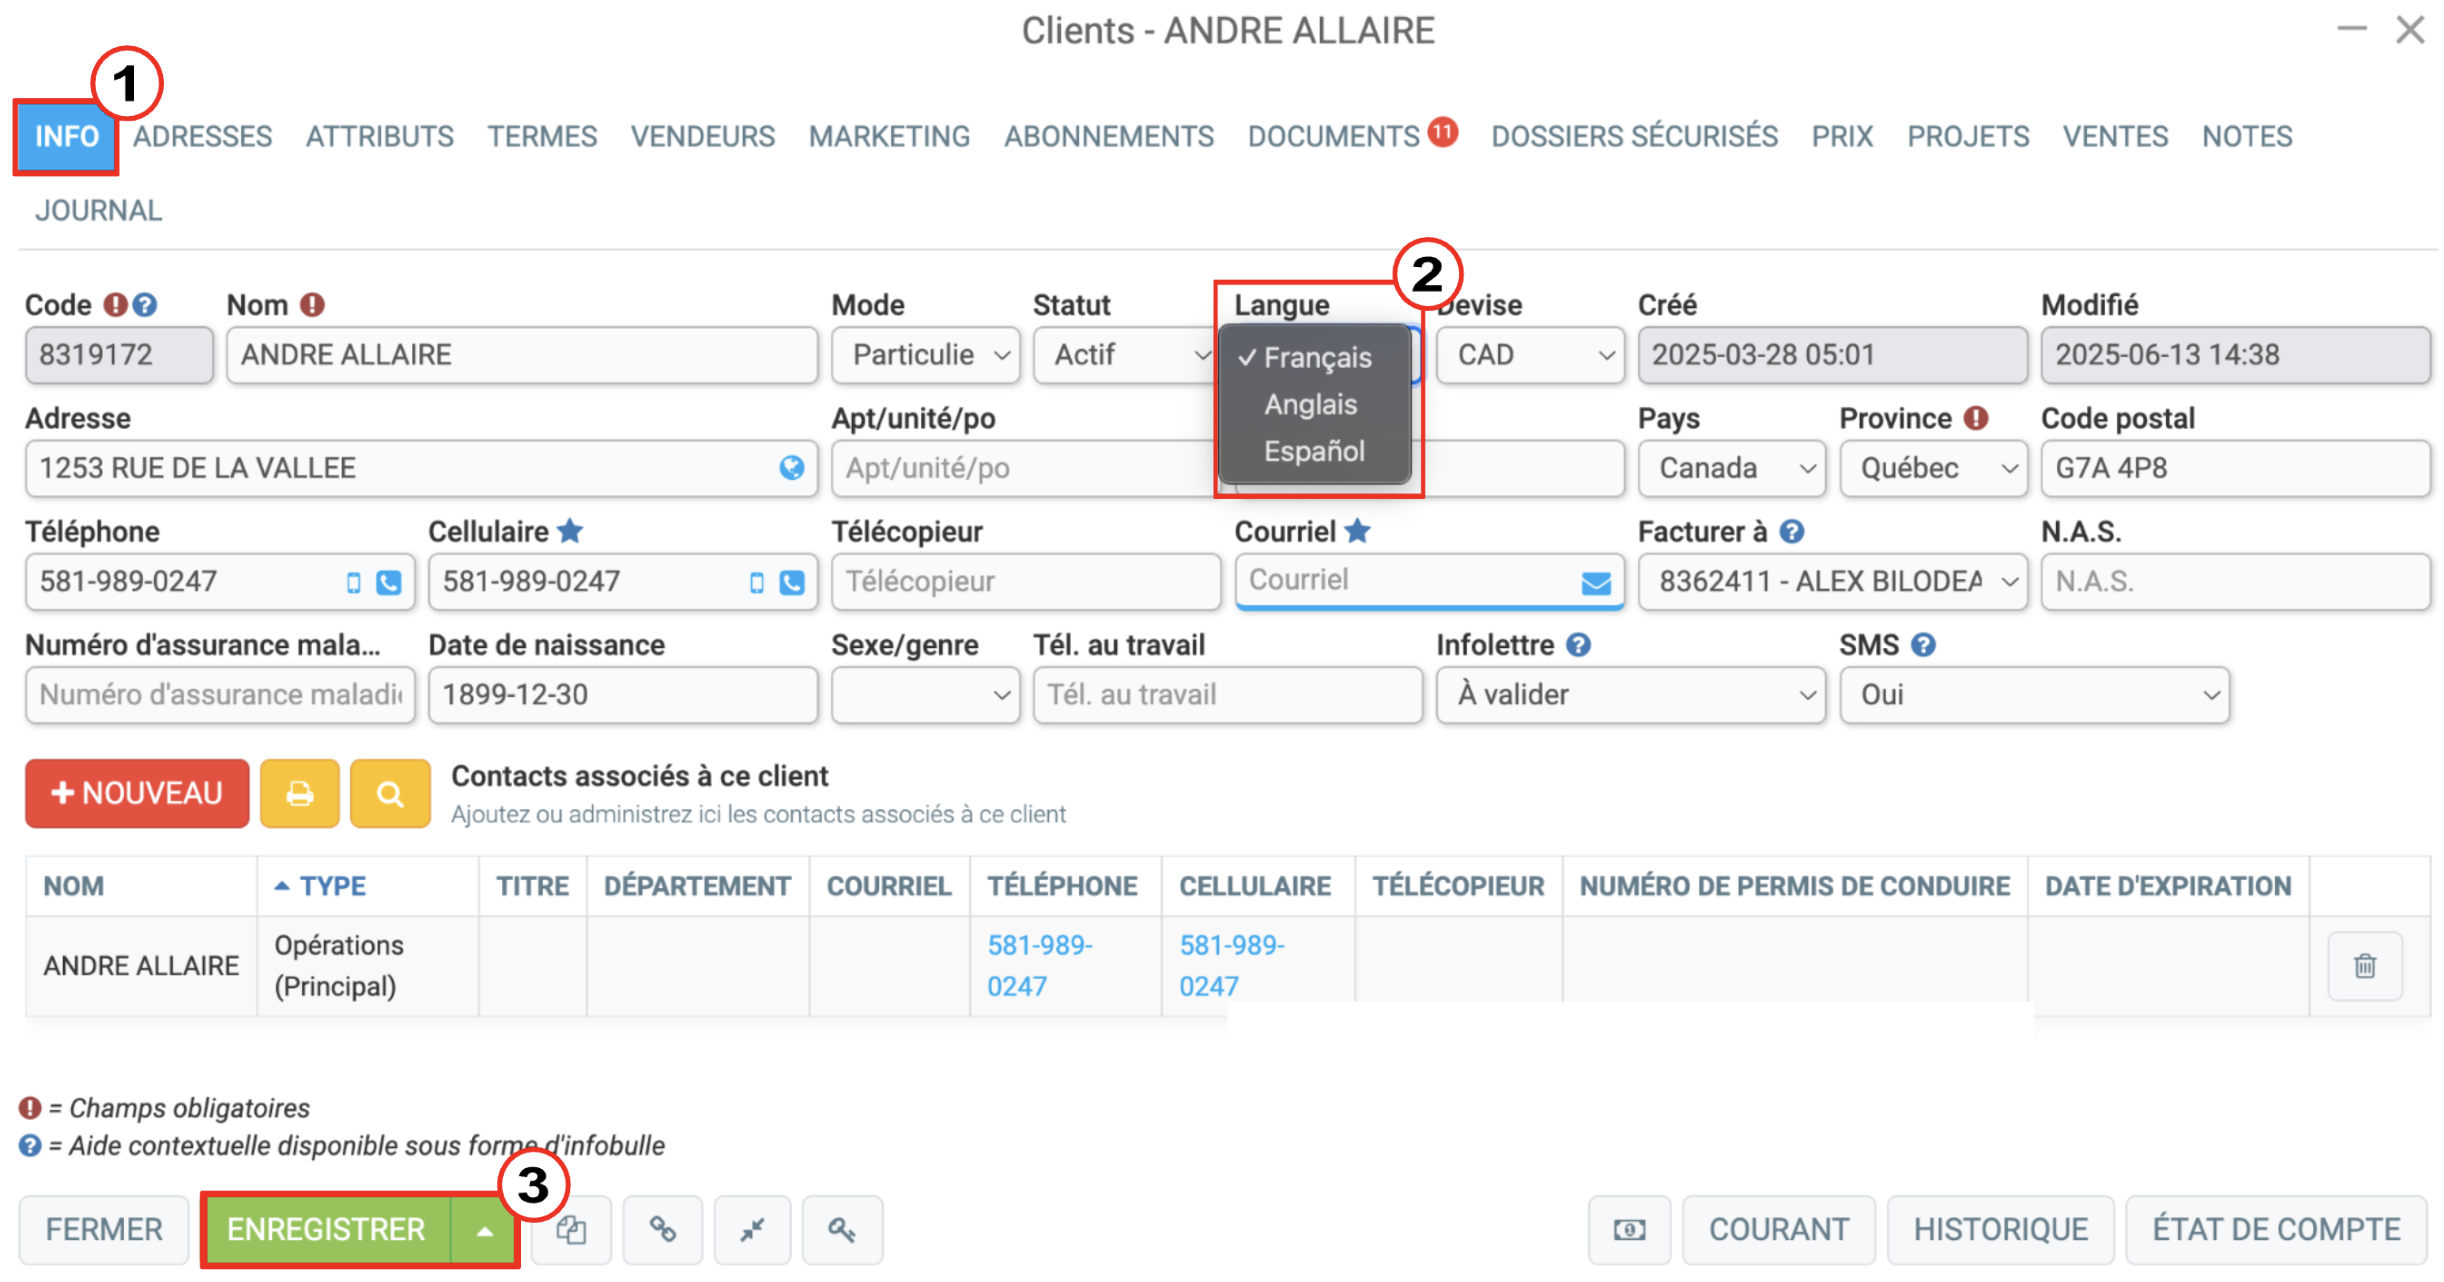2444x1282 pixels.
Task: Click the globe icon in Adresse field
Action: [x=791, y=468]
